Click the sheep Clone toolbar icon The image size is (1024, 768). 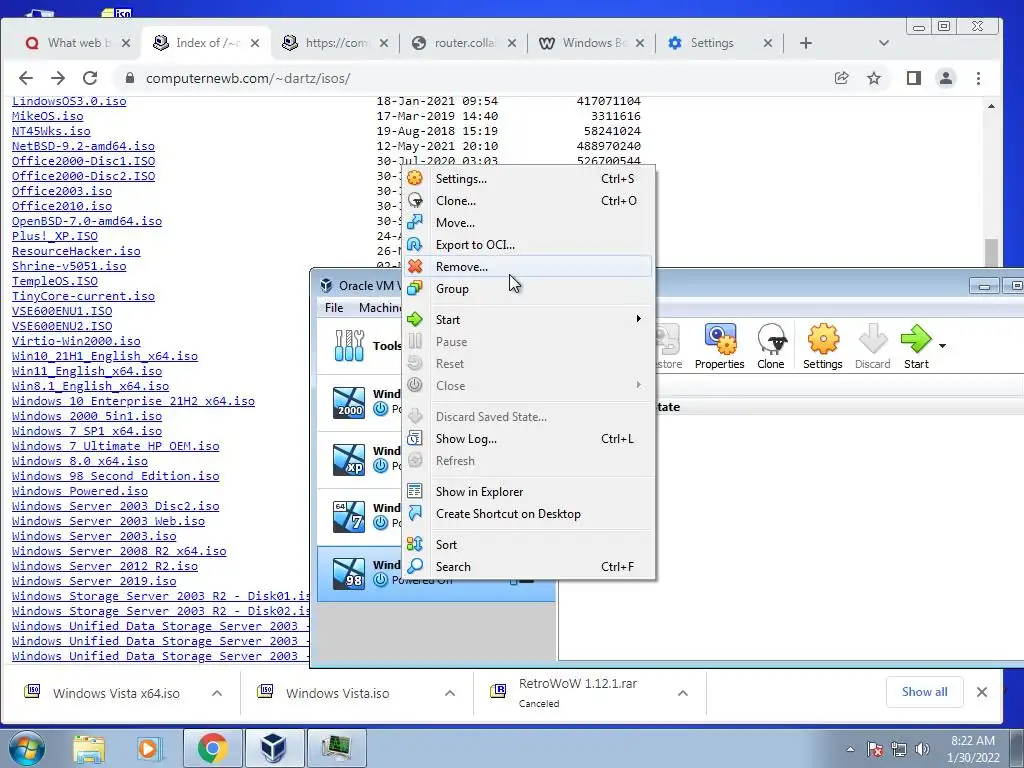pos(771,346)
